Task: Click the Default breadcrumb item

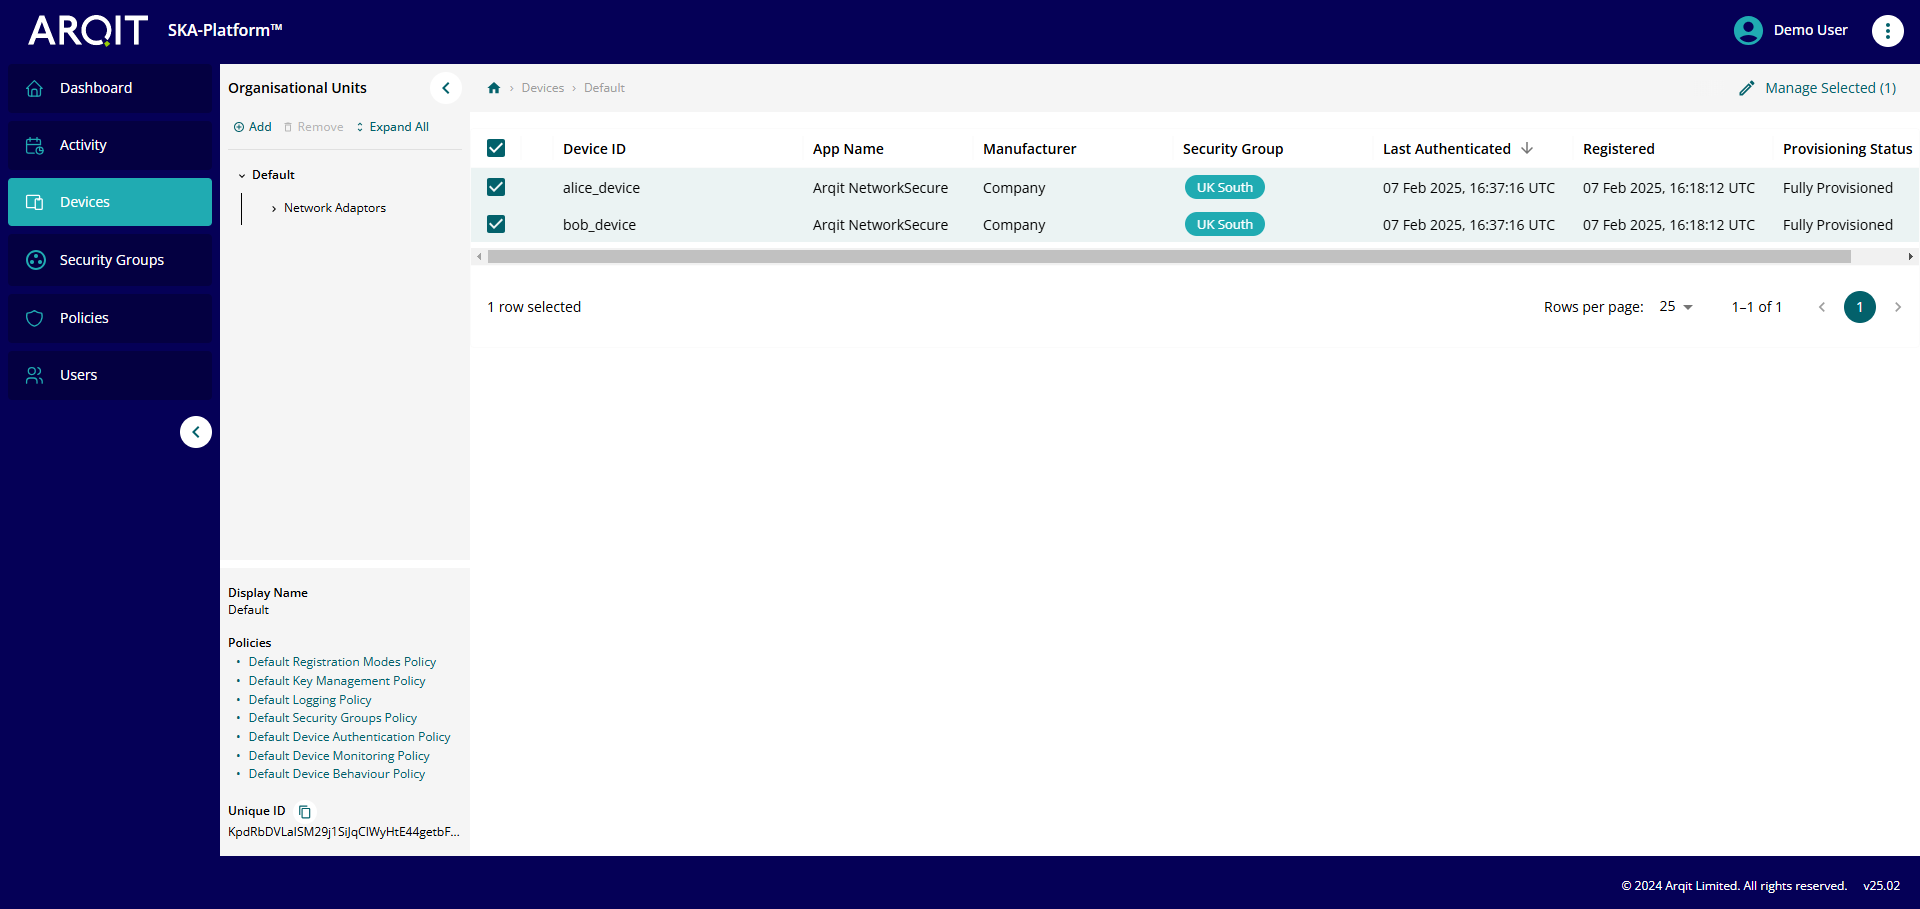Action: 604,88
